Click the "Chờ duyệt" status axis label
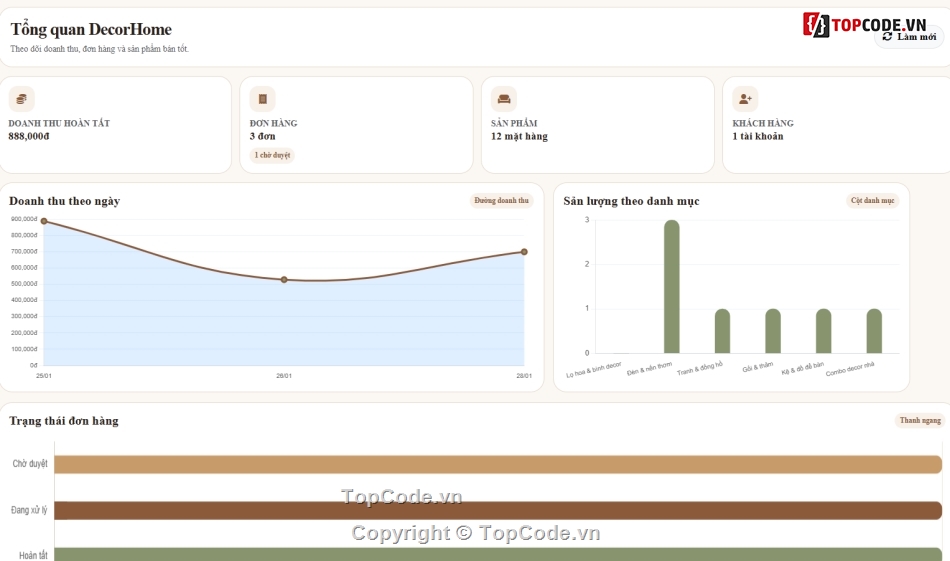The height and width of the screenshot is (561, 950). [30, 463]
